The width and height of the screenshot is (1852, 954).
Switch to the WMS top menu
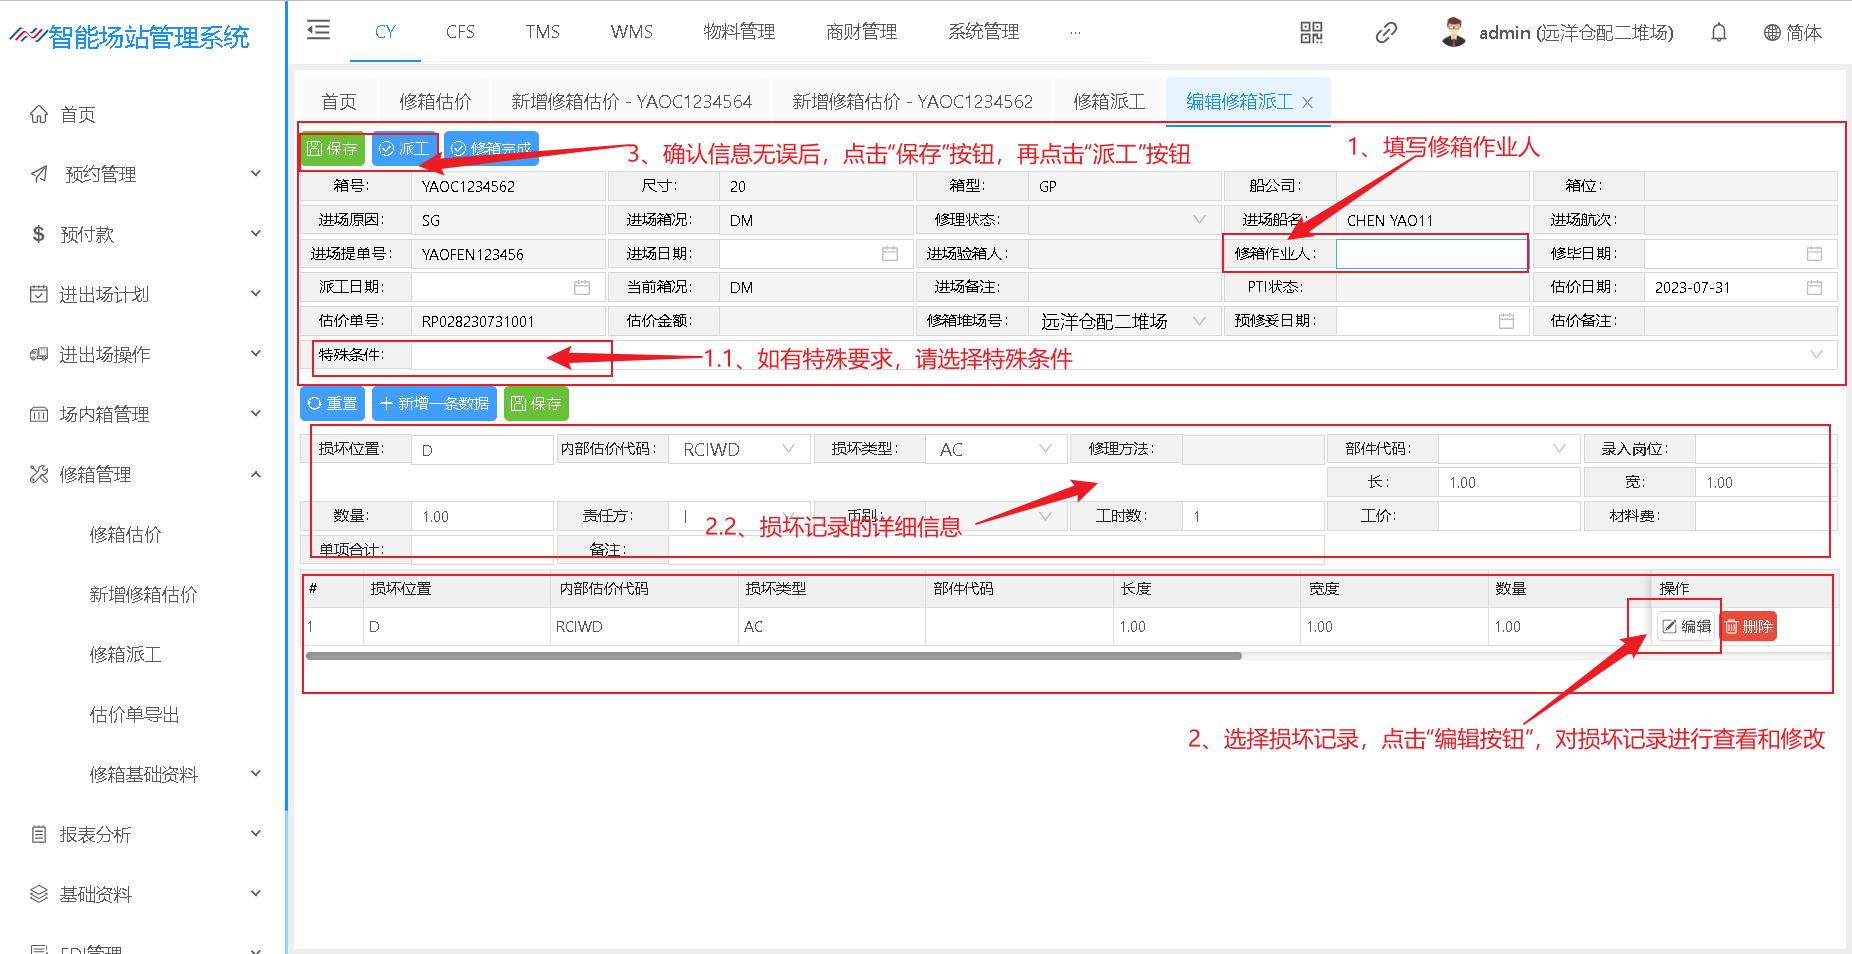coord(631,32)
